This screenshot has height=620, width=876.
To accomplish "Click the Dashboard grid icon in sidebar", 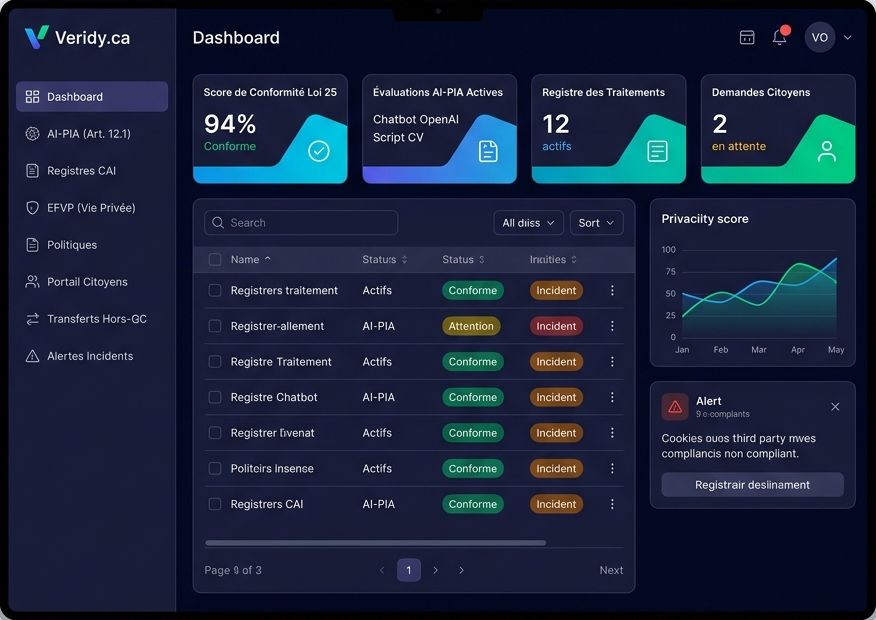I will (x=32, y=97).
